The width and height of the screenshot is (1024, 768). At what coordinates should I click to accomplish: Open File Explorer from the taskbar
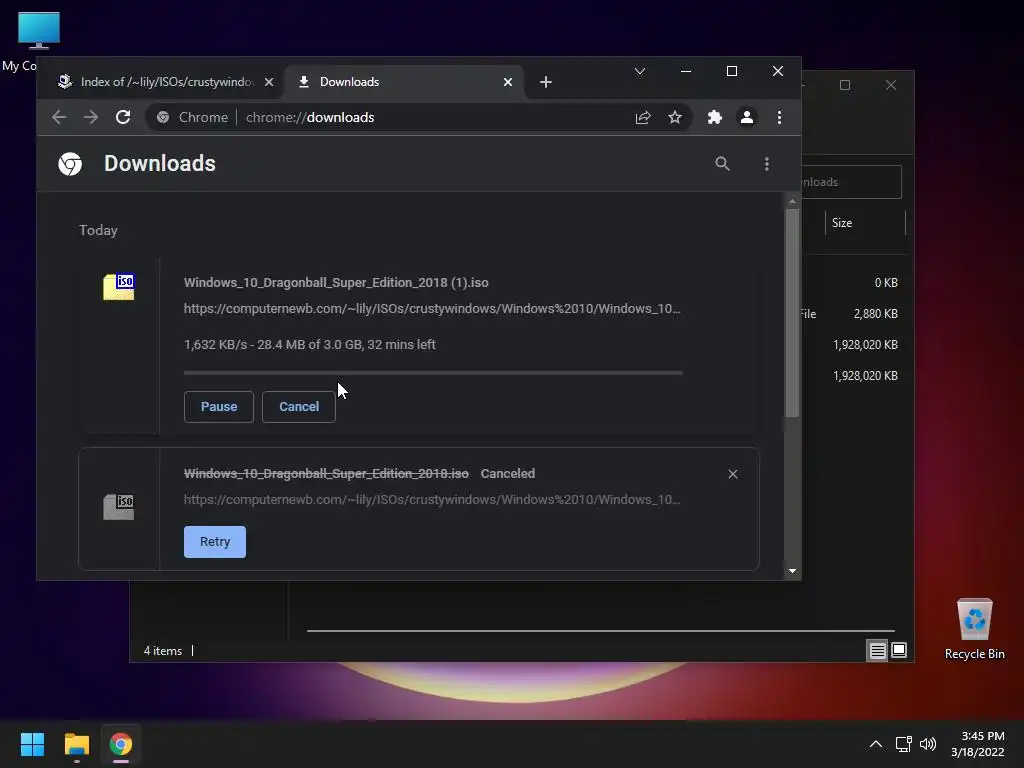(x=76, y=744)
